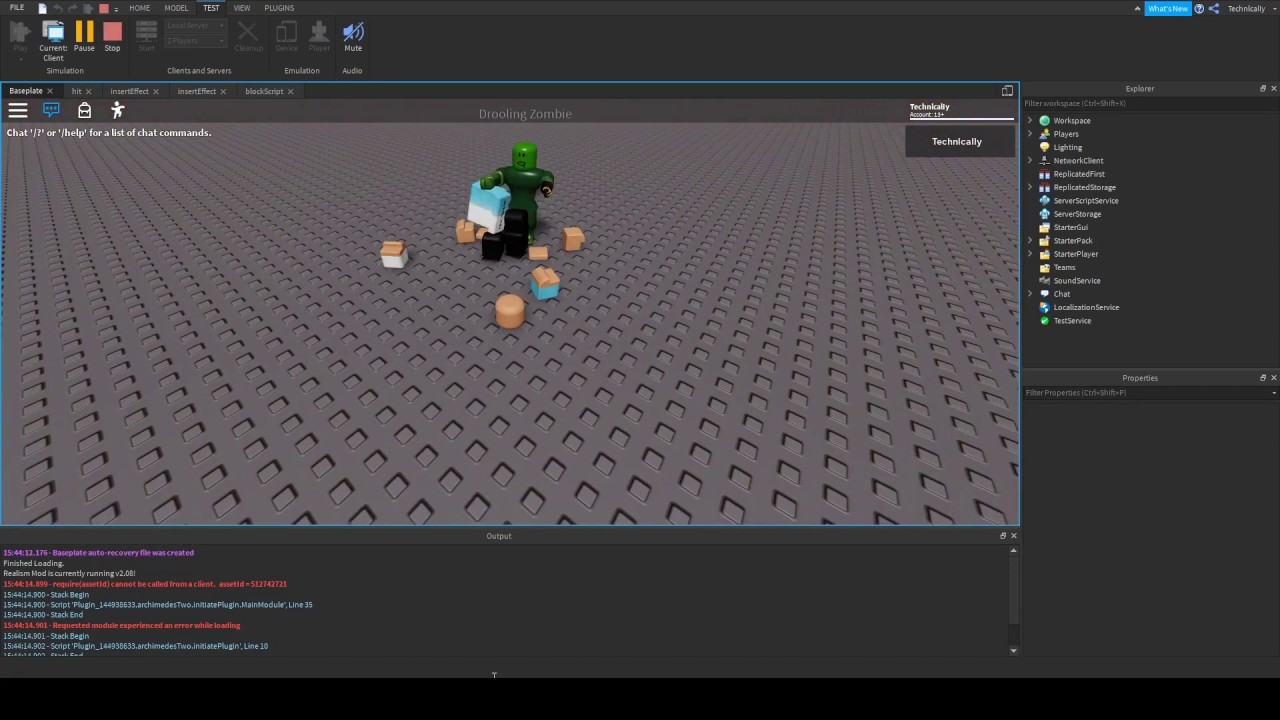
Task: Switch to the VIEW ribbon tab
Action: (242, 8)
